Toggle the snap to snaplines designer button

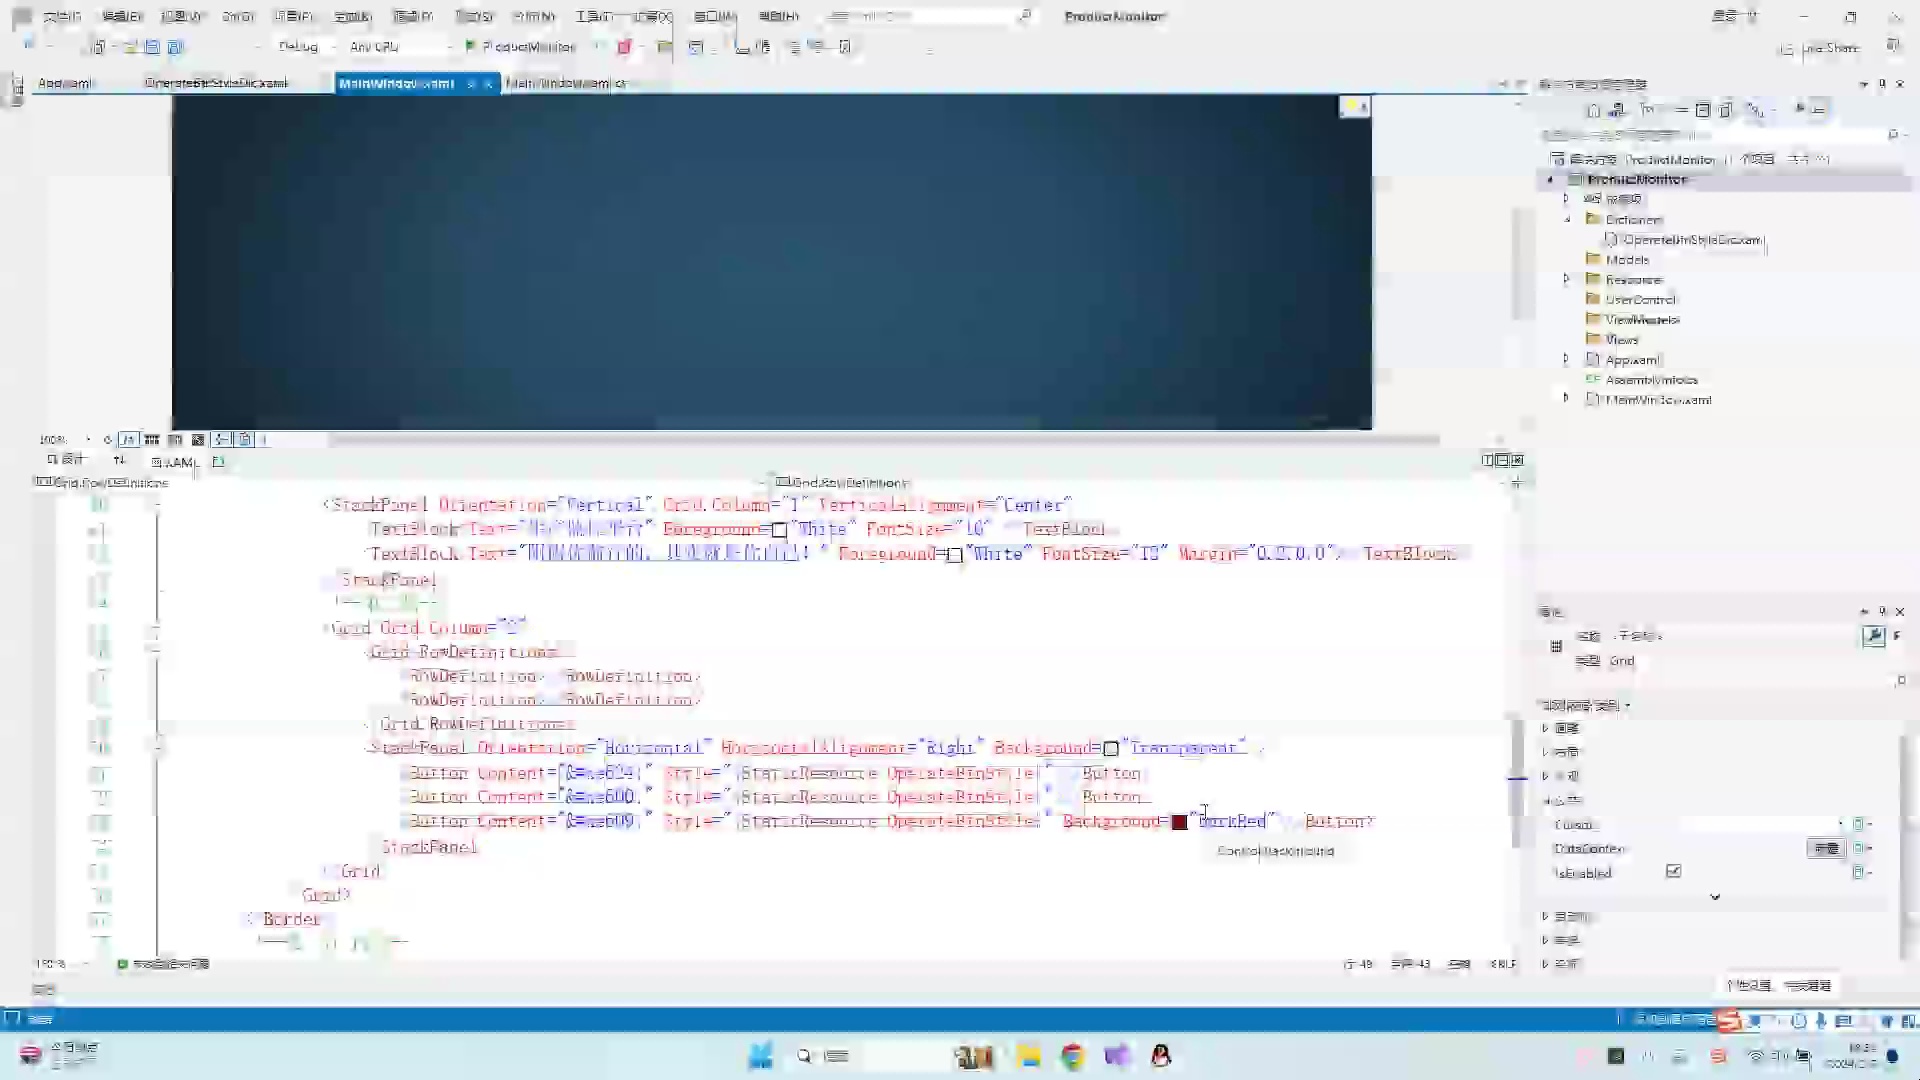tap(222, 440)
